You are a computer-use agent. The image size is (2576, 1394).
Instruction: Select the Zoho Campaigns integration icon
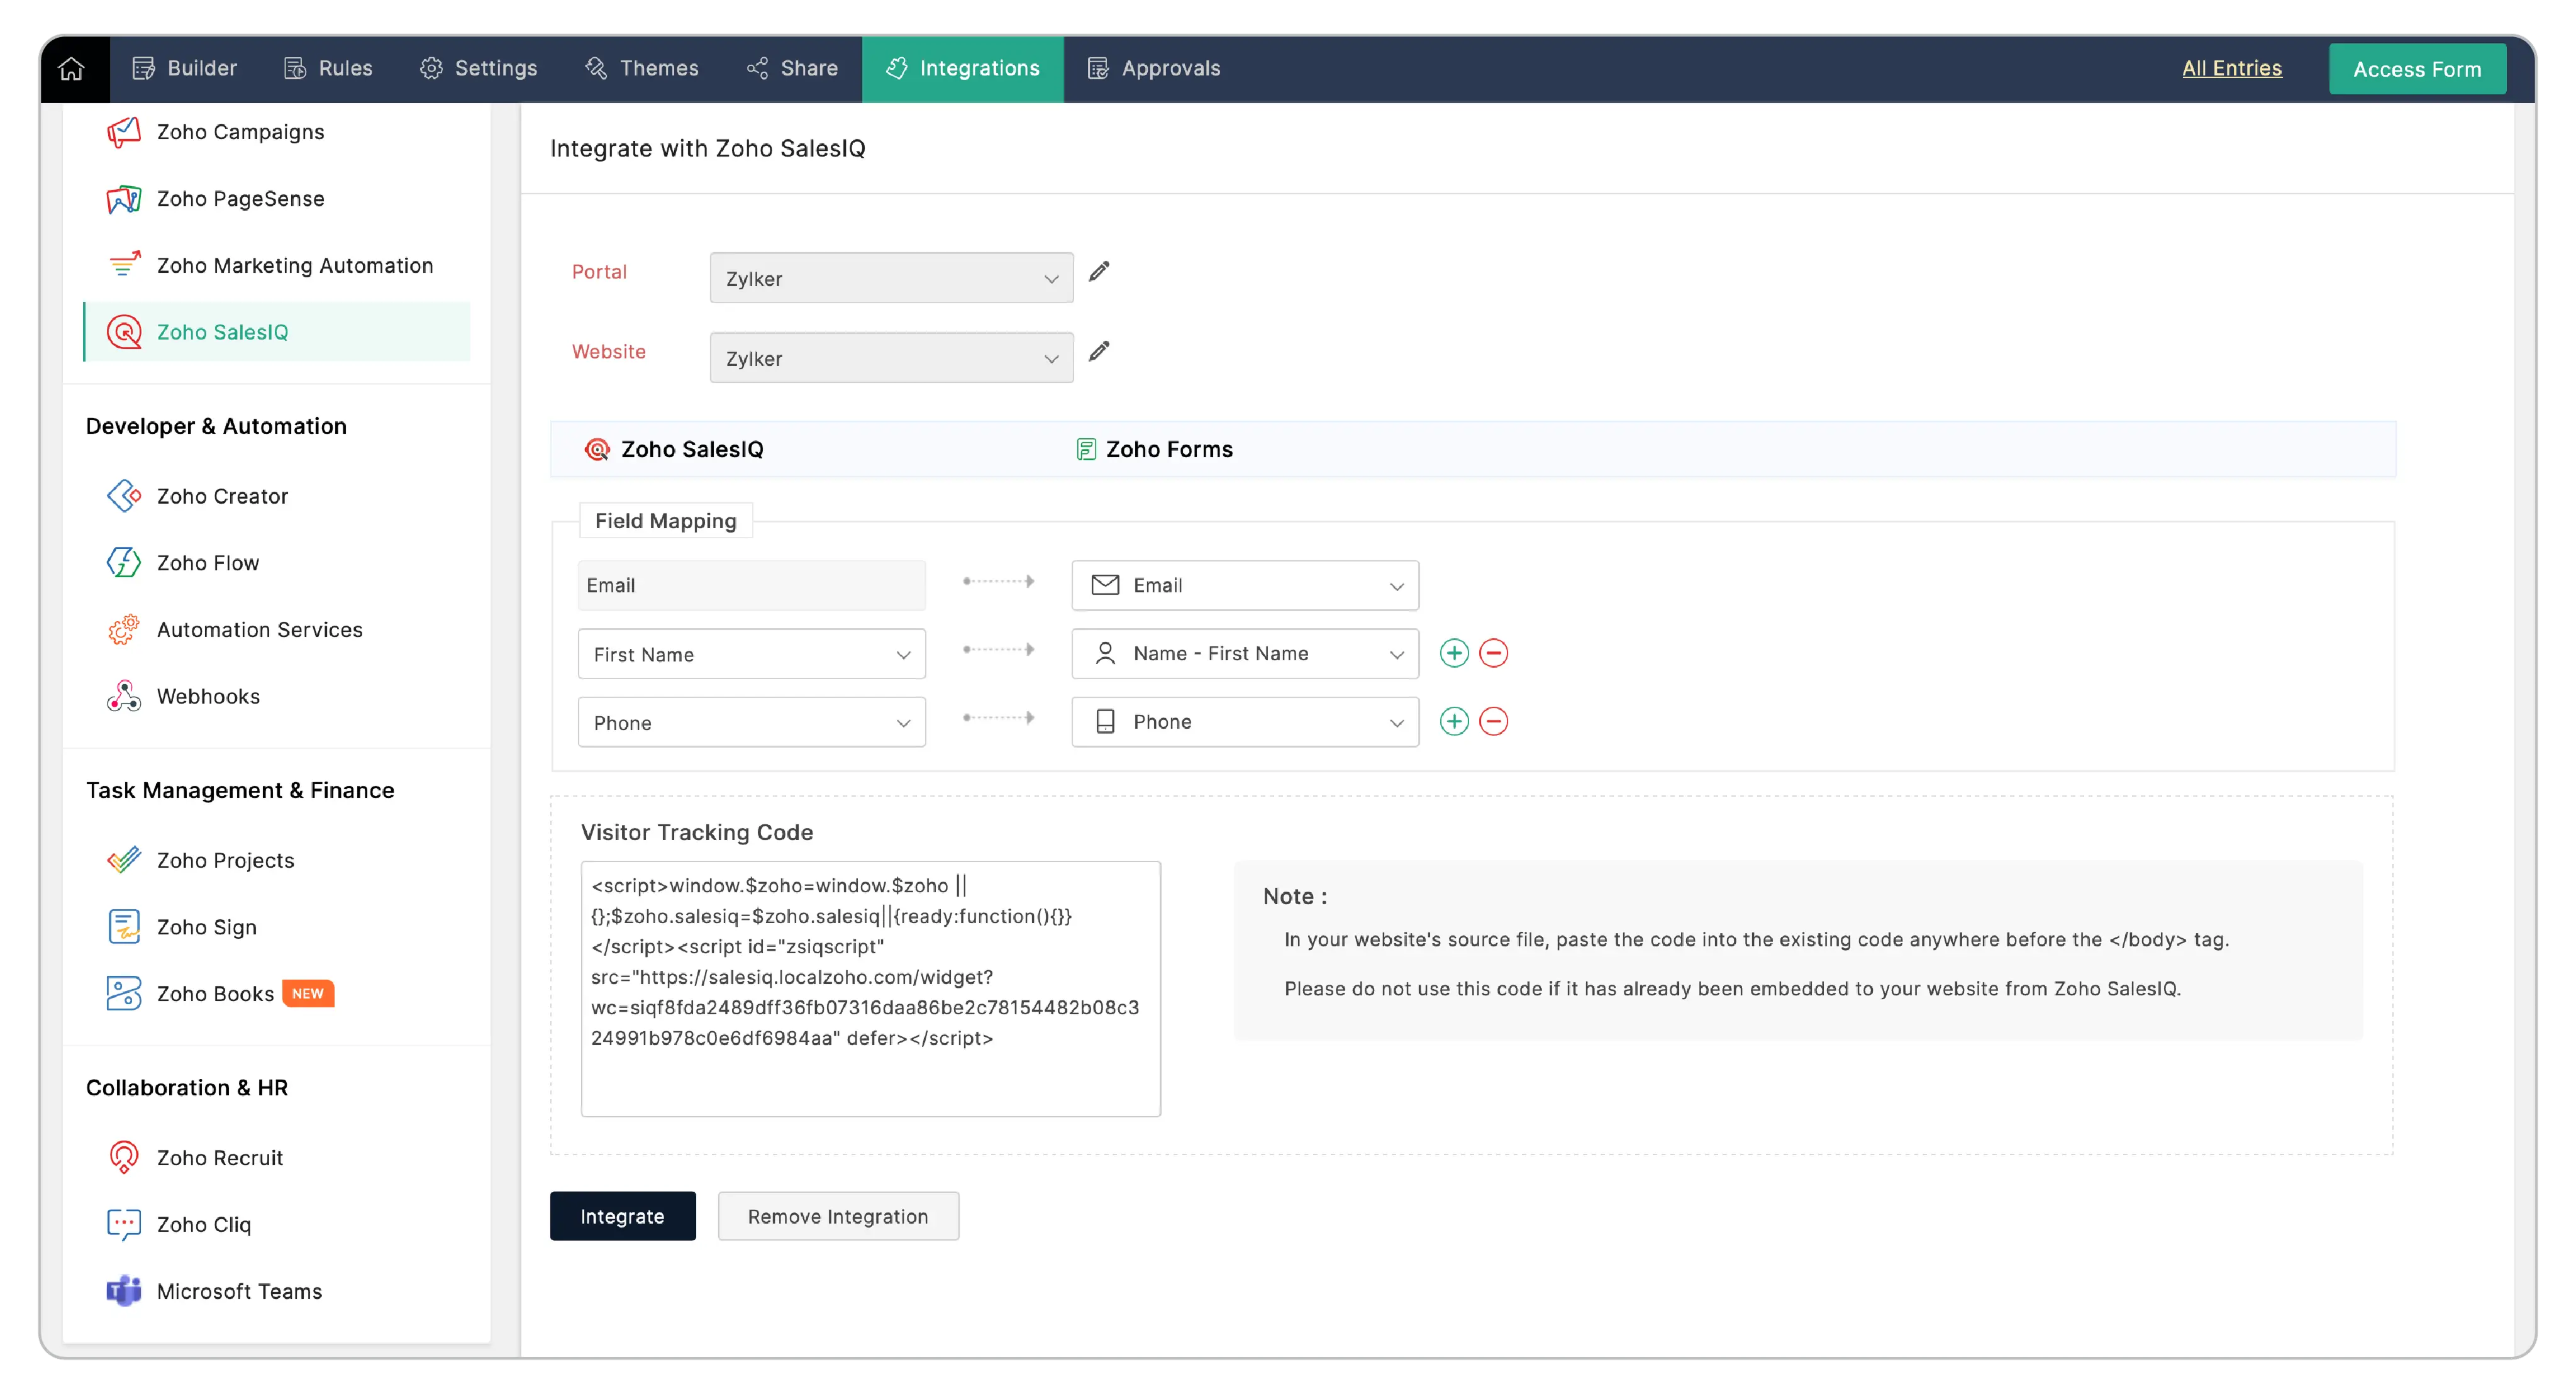(x=123, y=131)
